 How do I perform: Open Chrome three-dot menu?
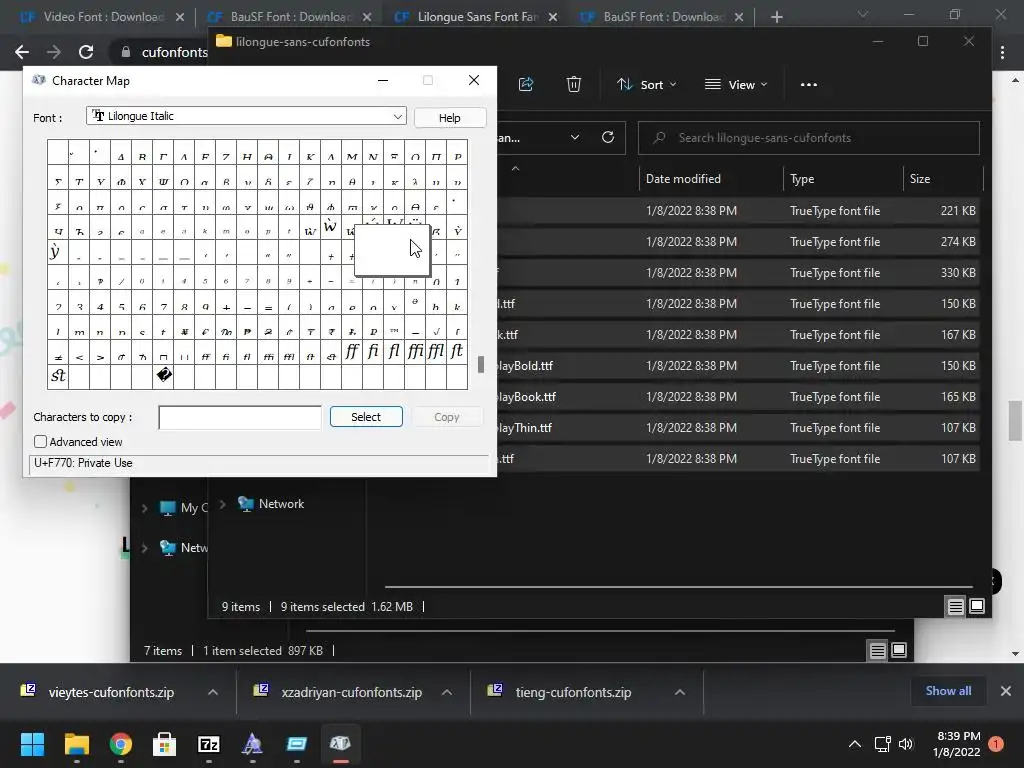(1002, 52)
